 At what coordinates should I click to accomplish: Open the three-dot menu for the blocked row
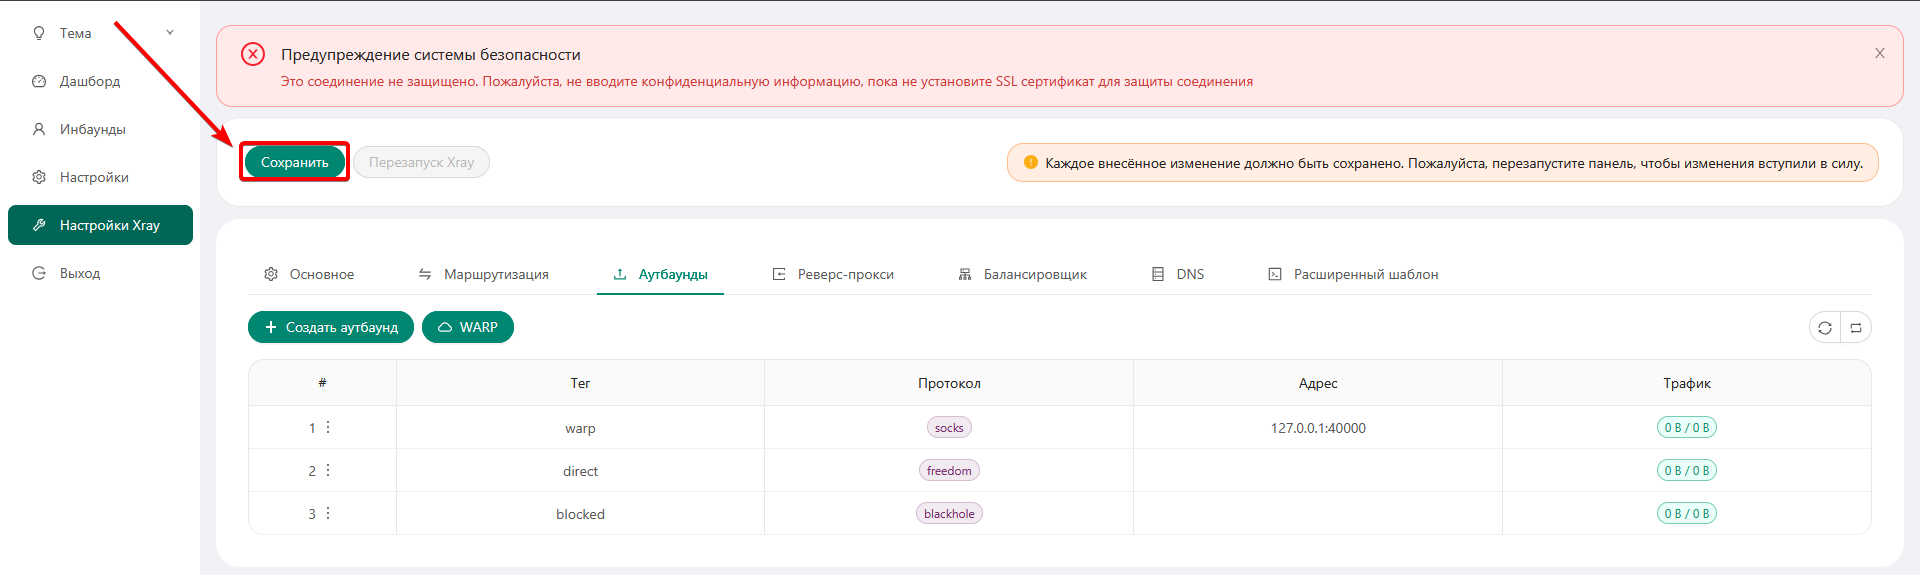328,513
